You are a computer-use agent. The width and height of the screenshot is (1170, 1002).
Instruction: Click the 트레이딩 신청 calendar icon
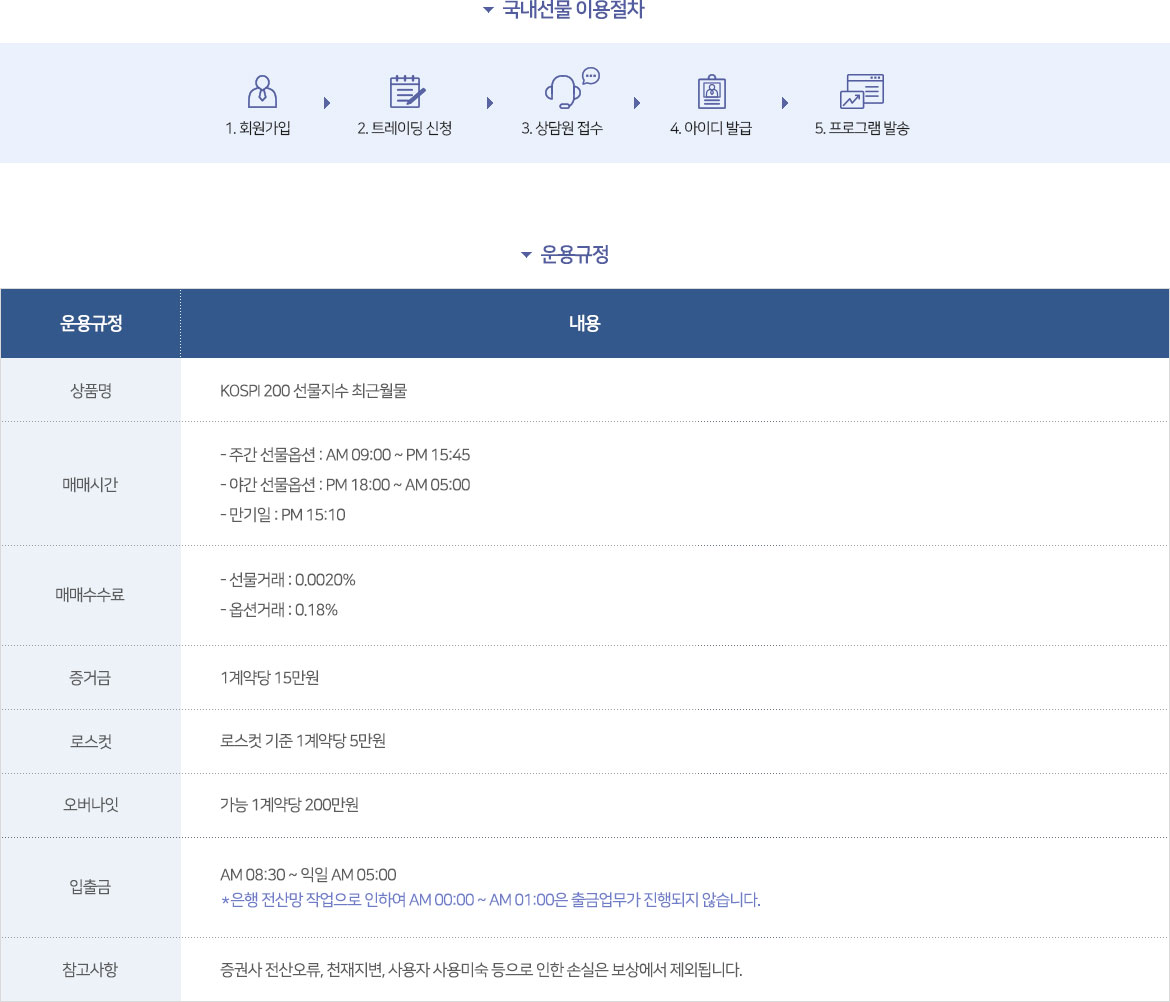tap(406, 91)
